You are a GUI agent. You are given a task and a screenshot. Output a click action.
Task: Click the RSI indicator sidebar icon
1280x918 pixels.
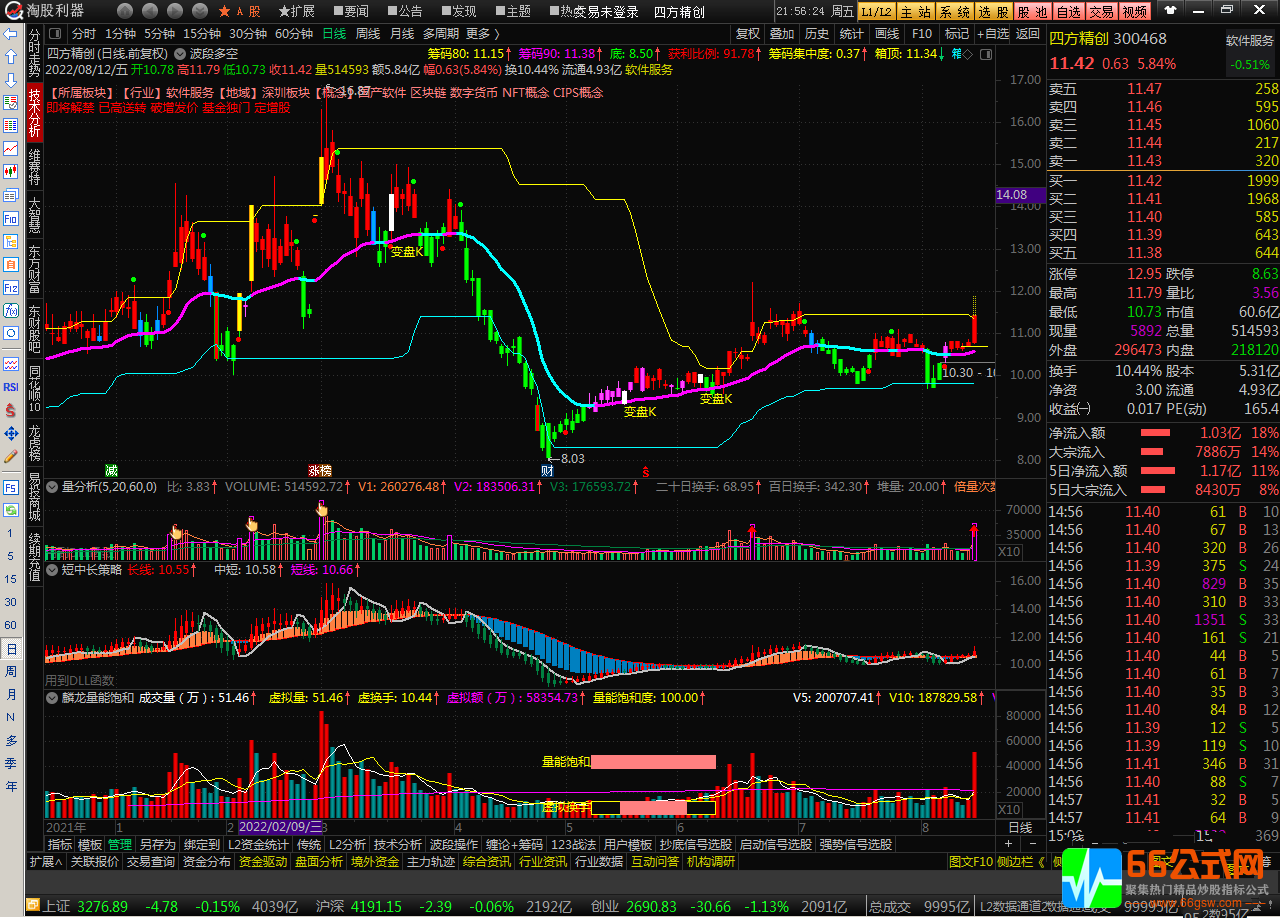[x=11, y=387]
